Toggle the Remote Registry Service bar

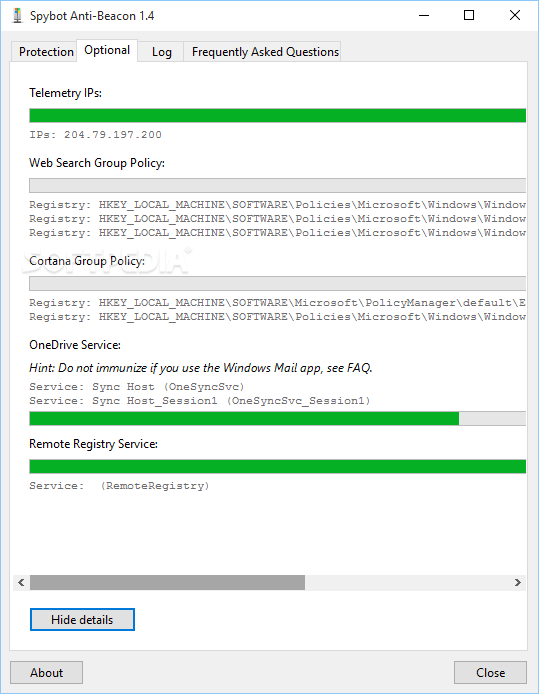(277, 467)
